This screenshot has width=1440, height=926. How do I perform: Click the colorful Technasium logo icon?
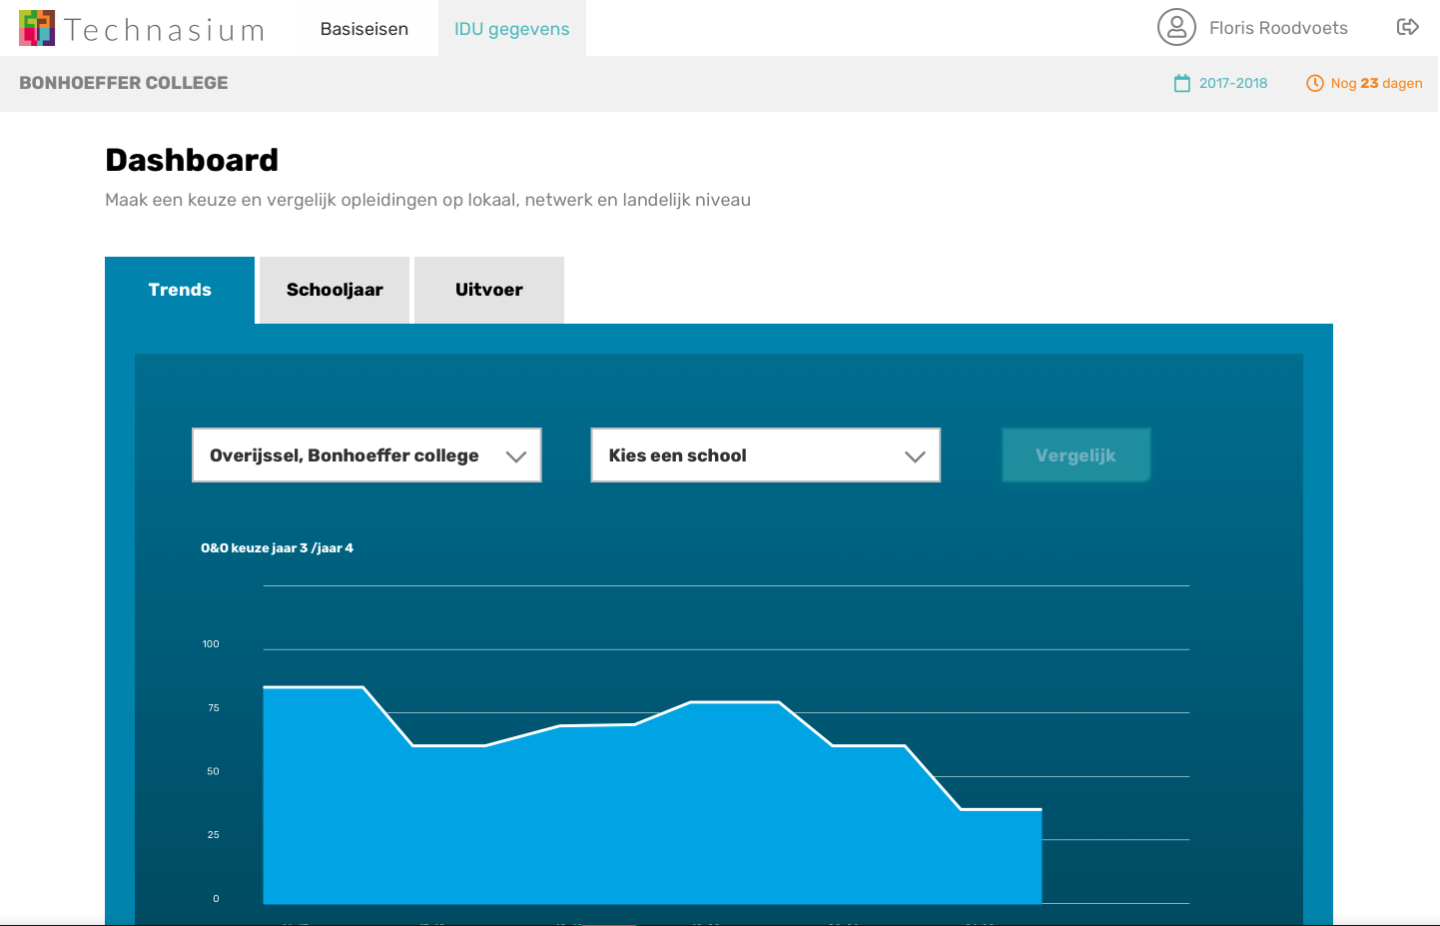tap(37, 28)
